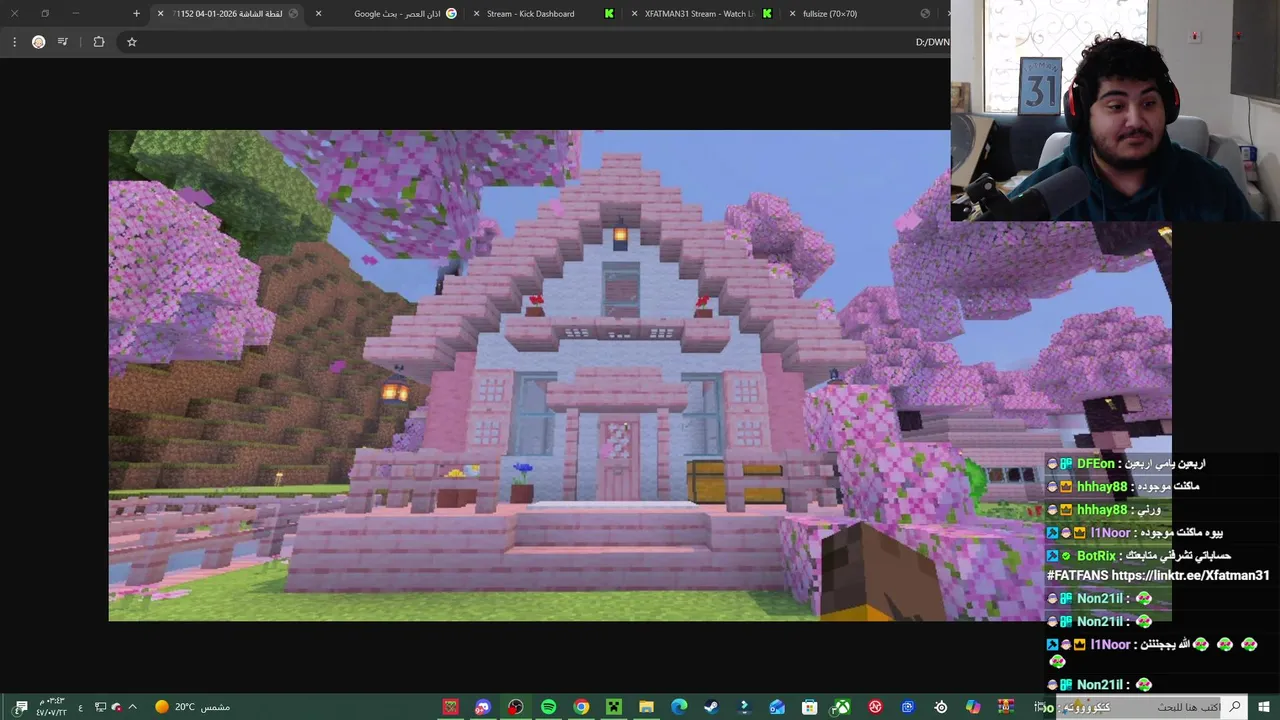Open Microsoft Edge from the taskbar

pyautogui.click(x=679, y=707)
